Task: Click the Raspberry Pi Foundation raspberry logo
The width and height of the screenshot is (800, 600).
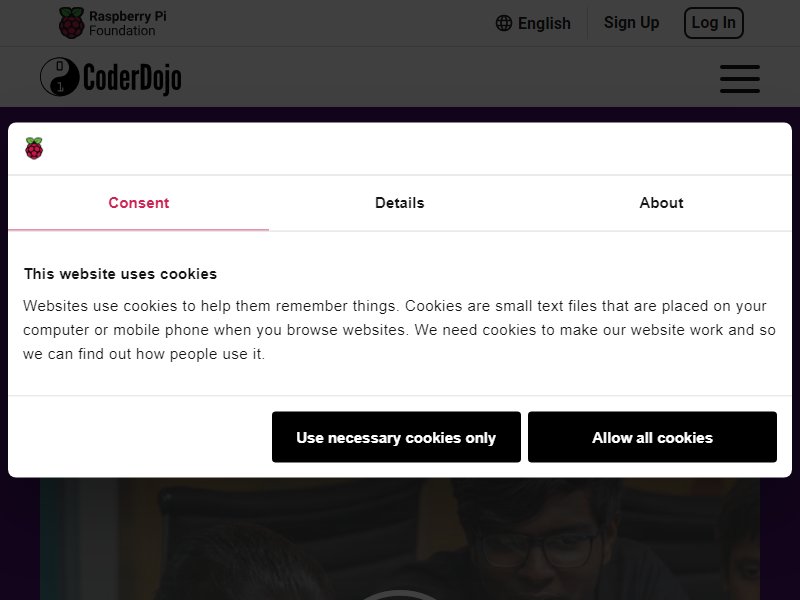Action: coord(71,23)
